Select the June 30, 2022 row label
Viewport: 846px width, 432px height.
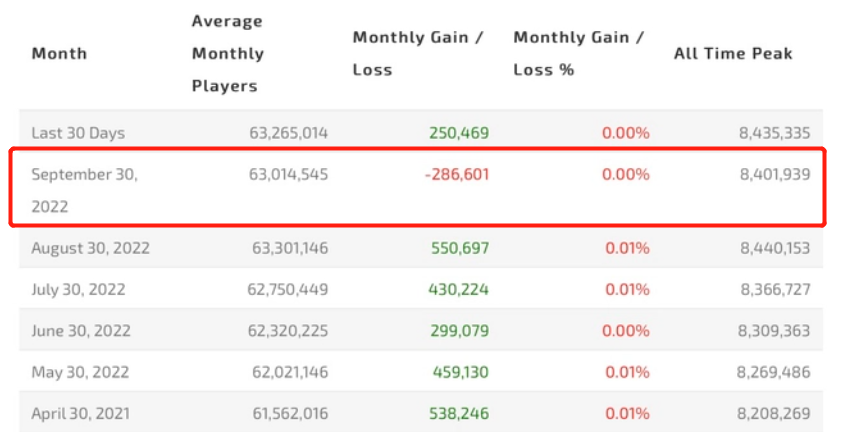click(x=82, y=331)
